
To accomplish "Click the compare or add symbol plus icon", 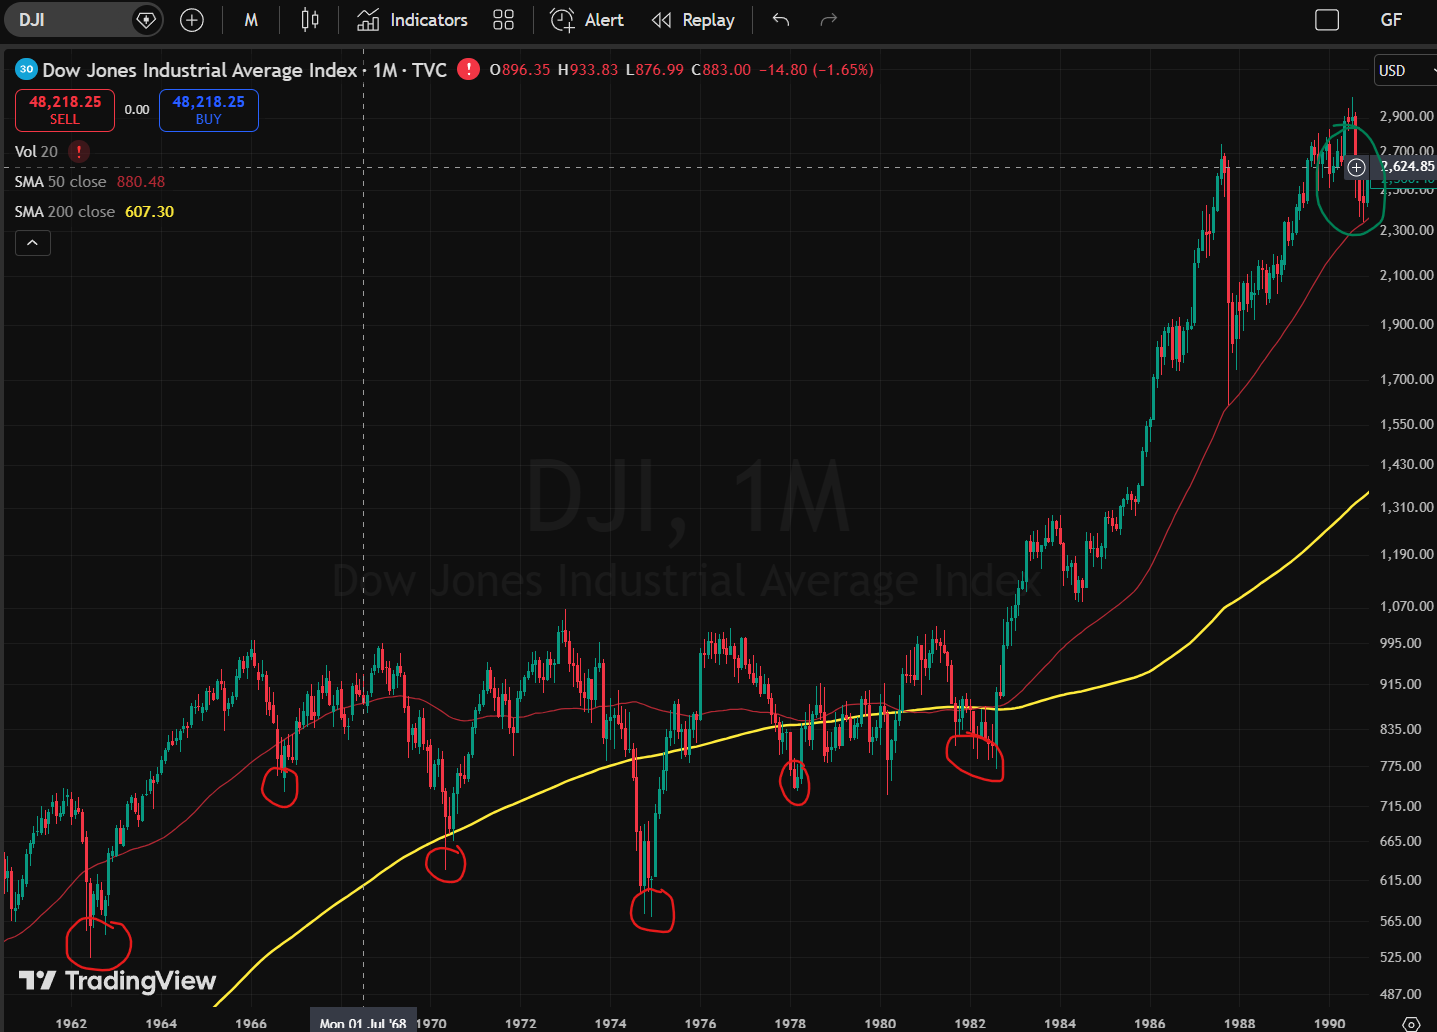I will click(x=192, y=20).
